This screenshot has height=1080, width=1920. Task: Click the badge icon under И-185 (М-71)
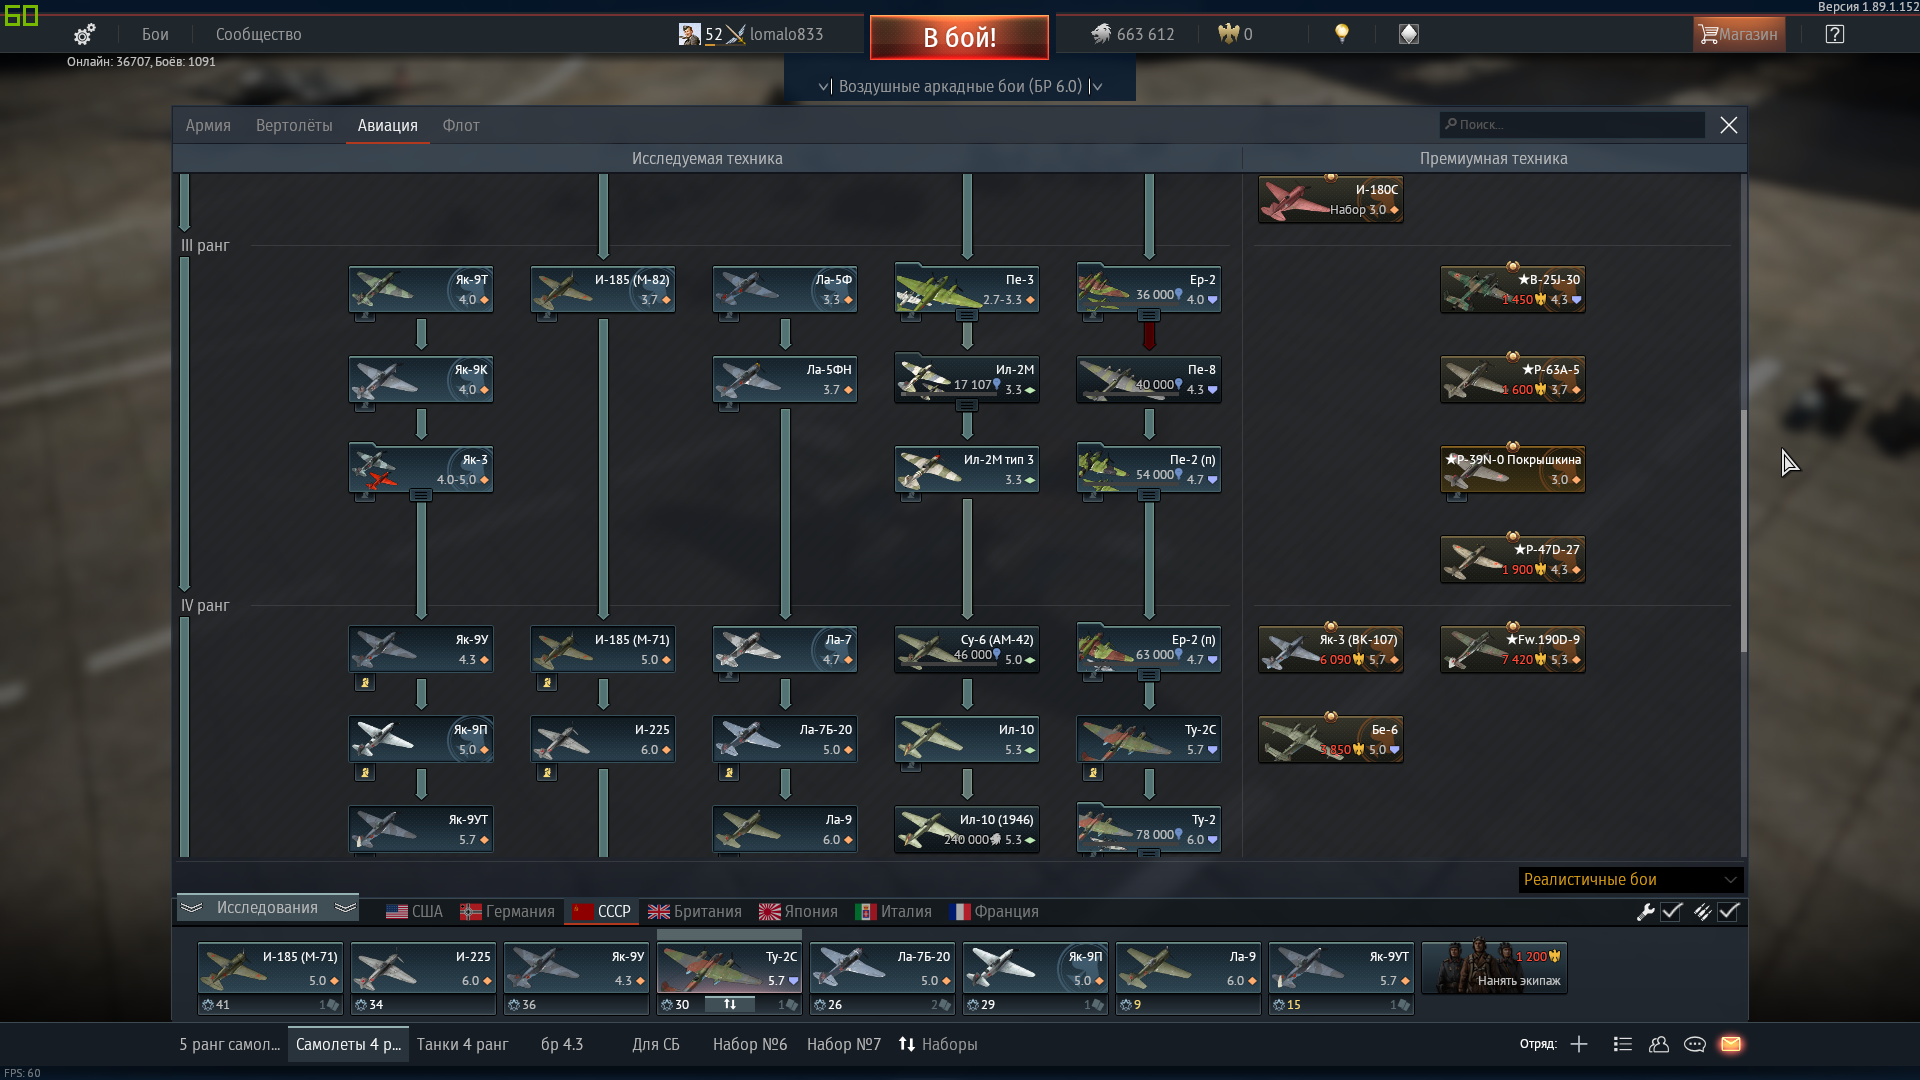click(547, 683)
